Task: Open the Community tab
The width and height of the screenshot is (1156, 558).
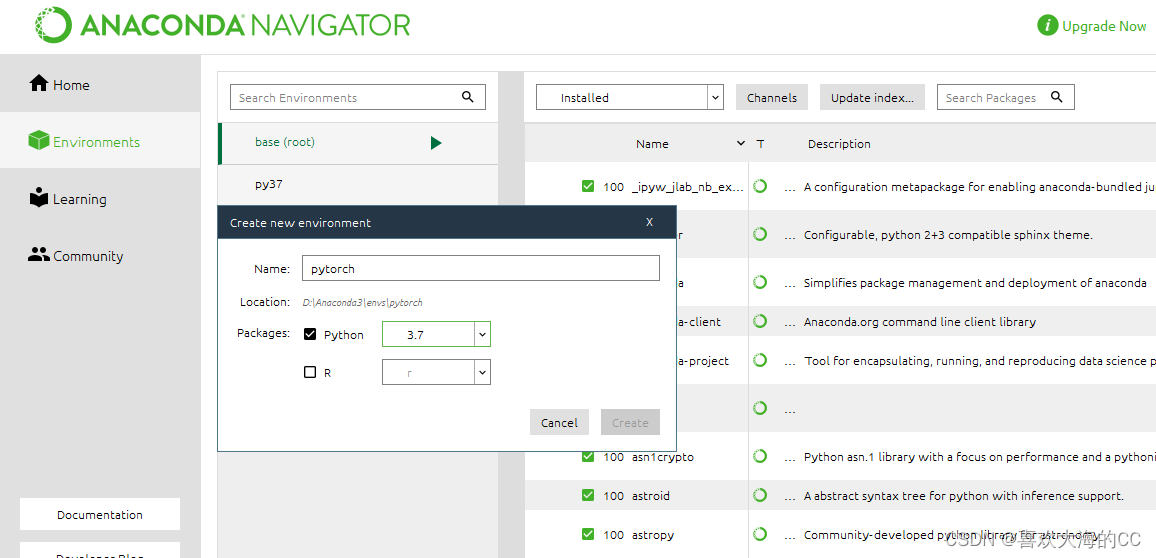Action: [x=100, y=256]
